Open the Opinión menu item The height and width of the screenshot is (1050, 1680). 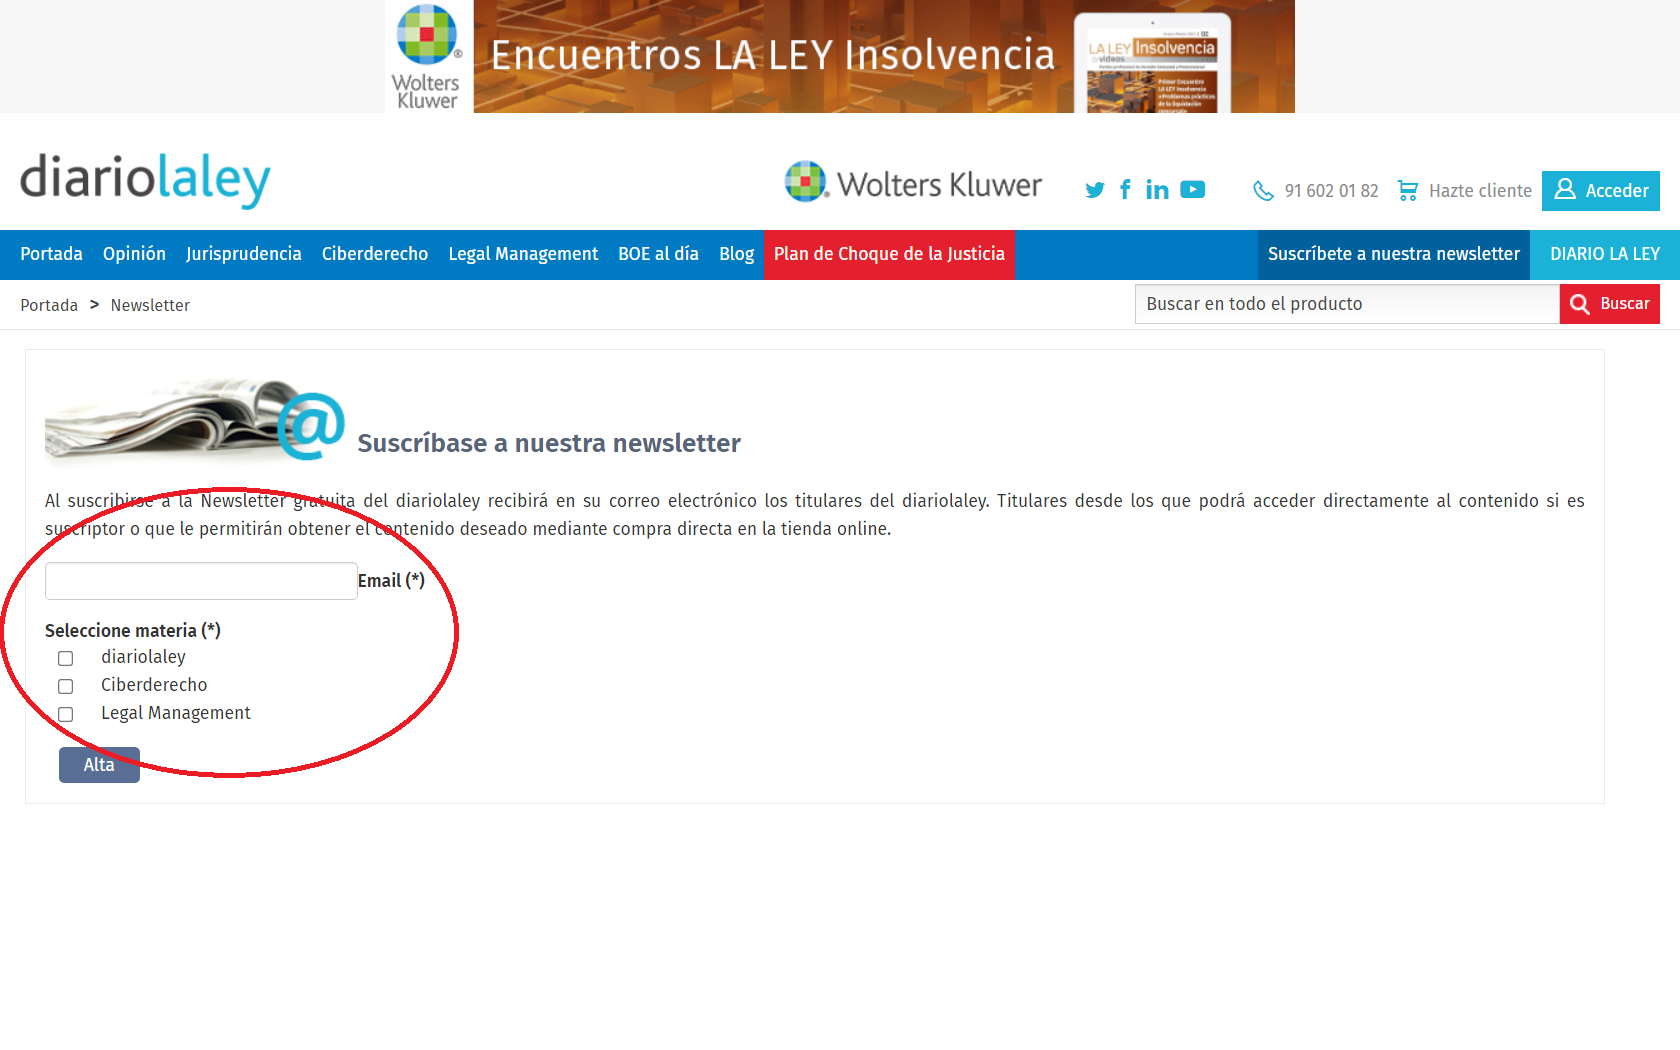pos(134,254)
